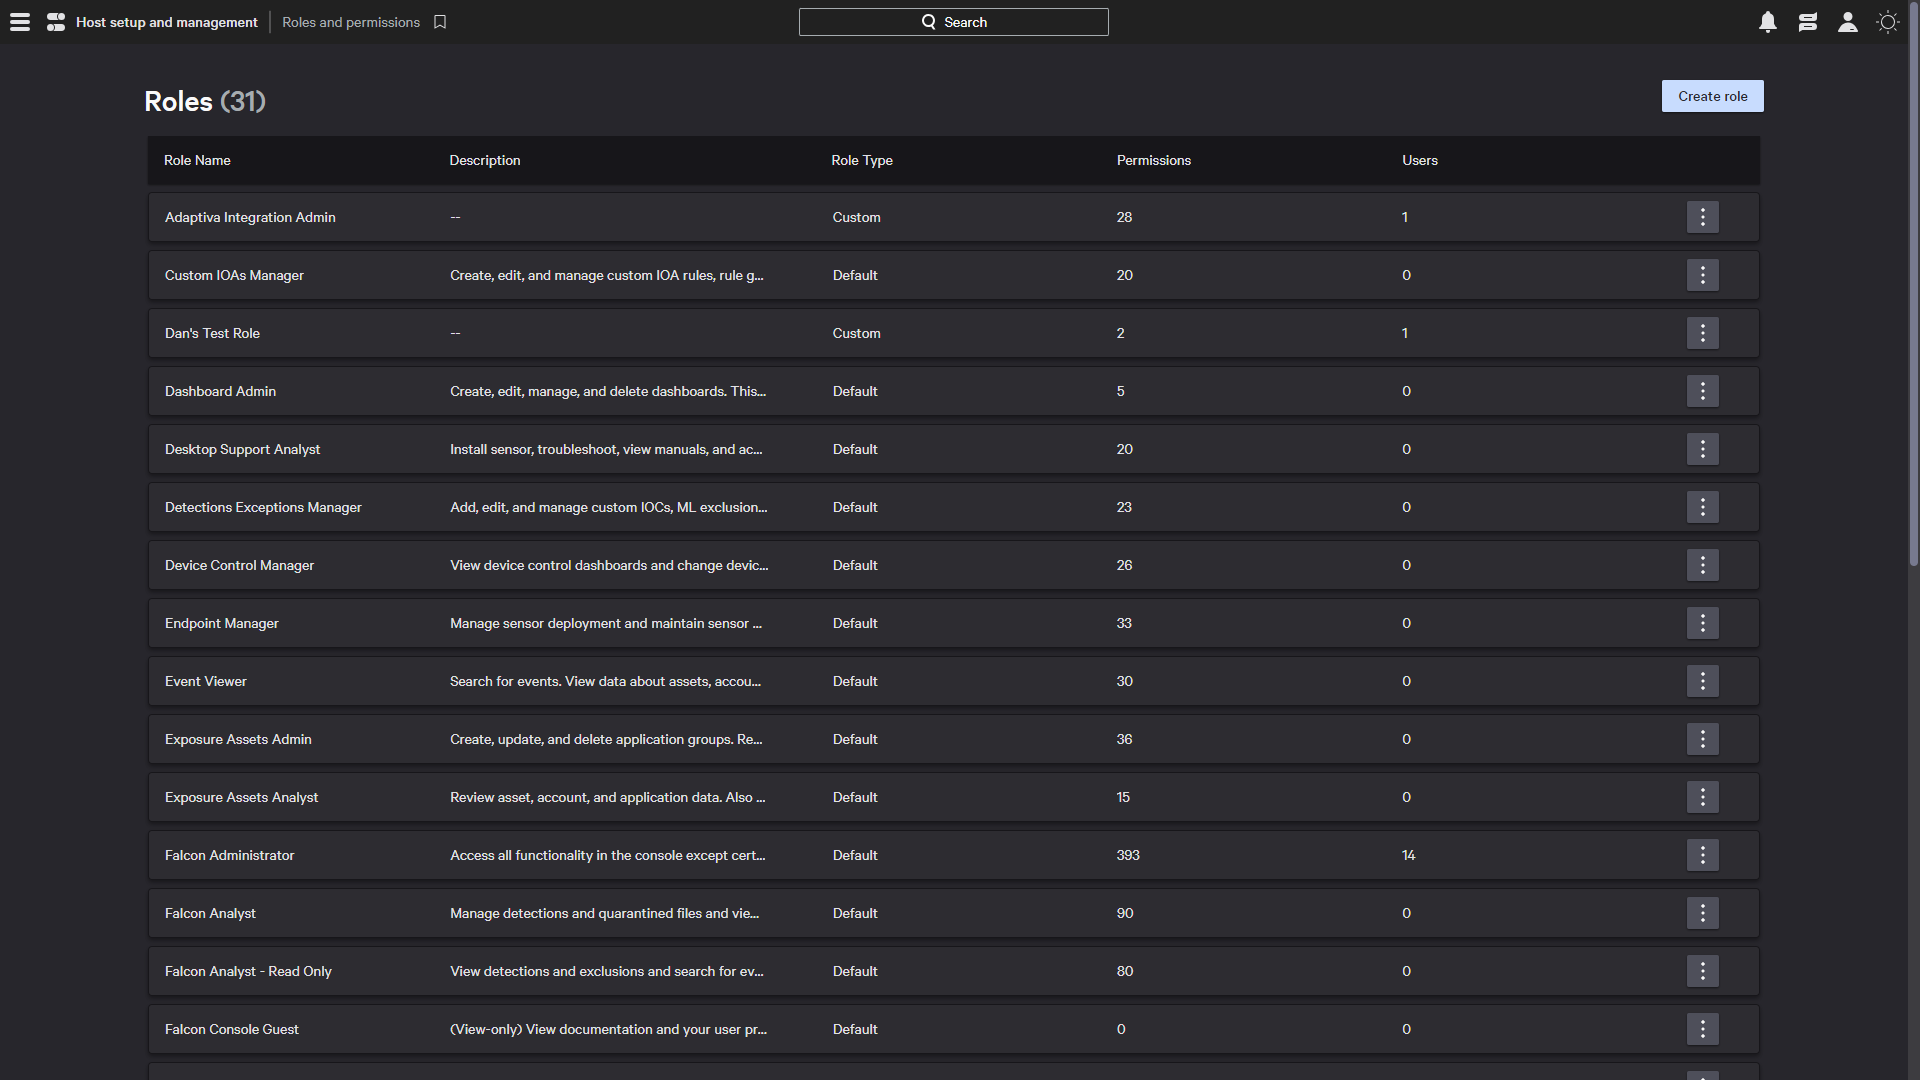This screenshot has width=1920, height=1080.
Task: Click Host setup and management breadcrumb
Action: 166,22
